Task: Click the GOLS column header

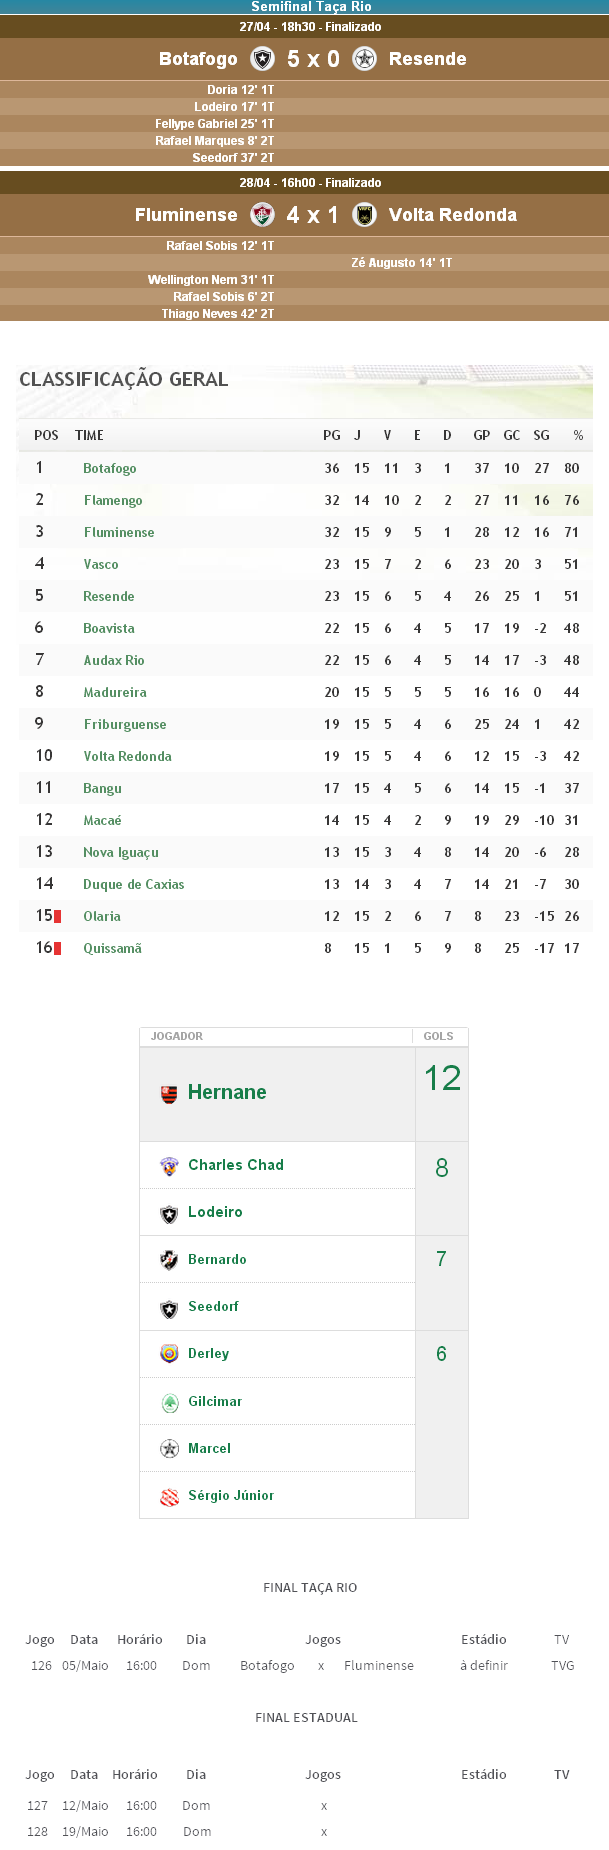Action: coord(438,1036)
